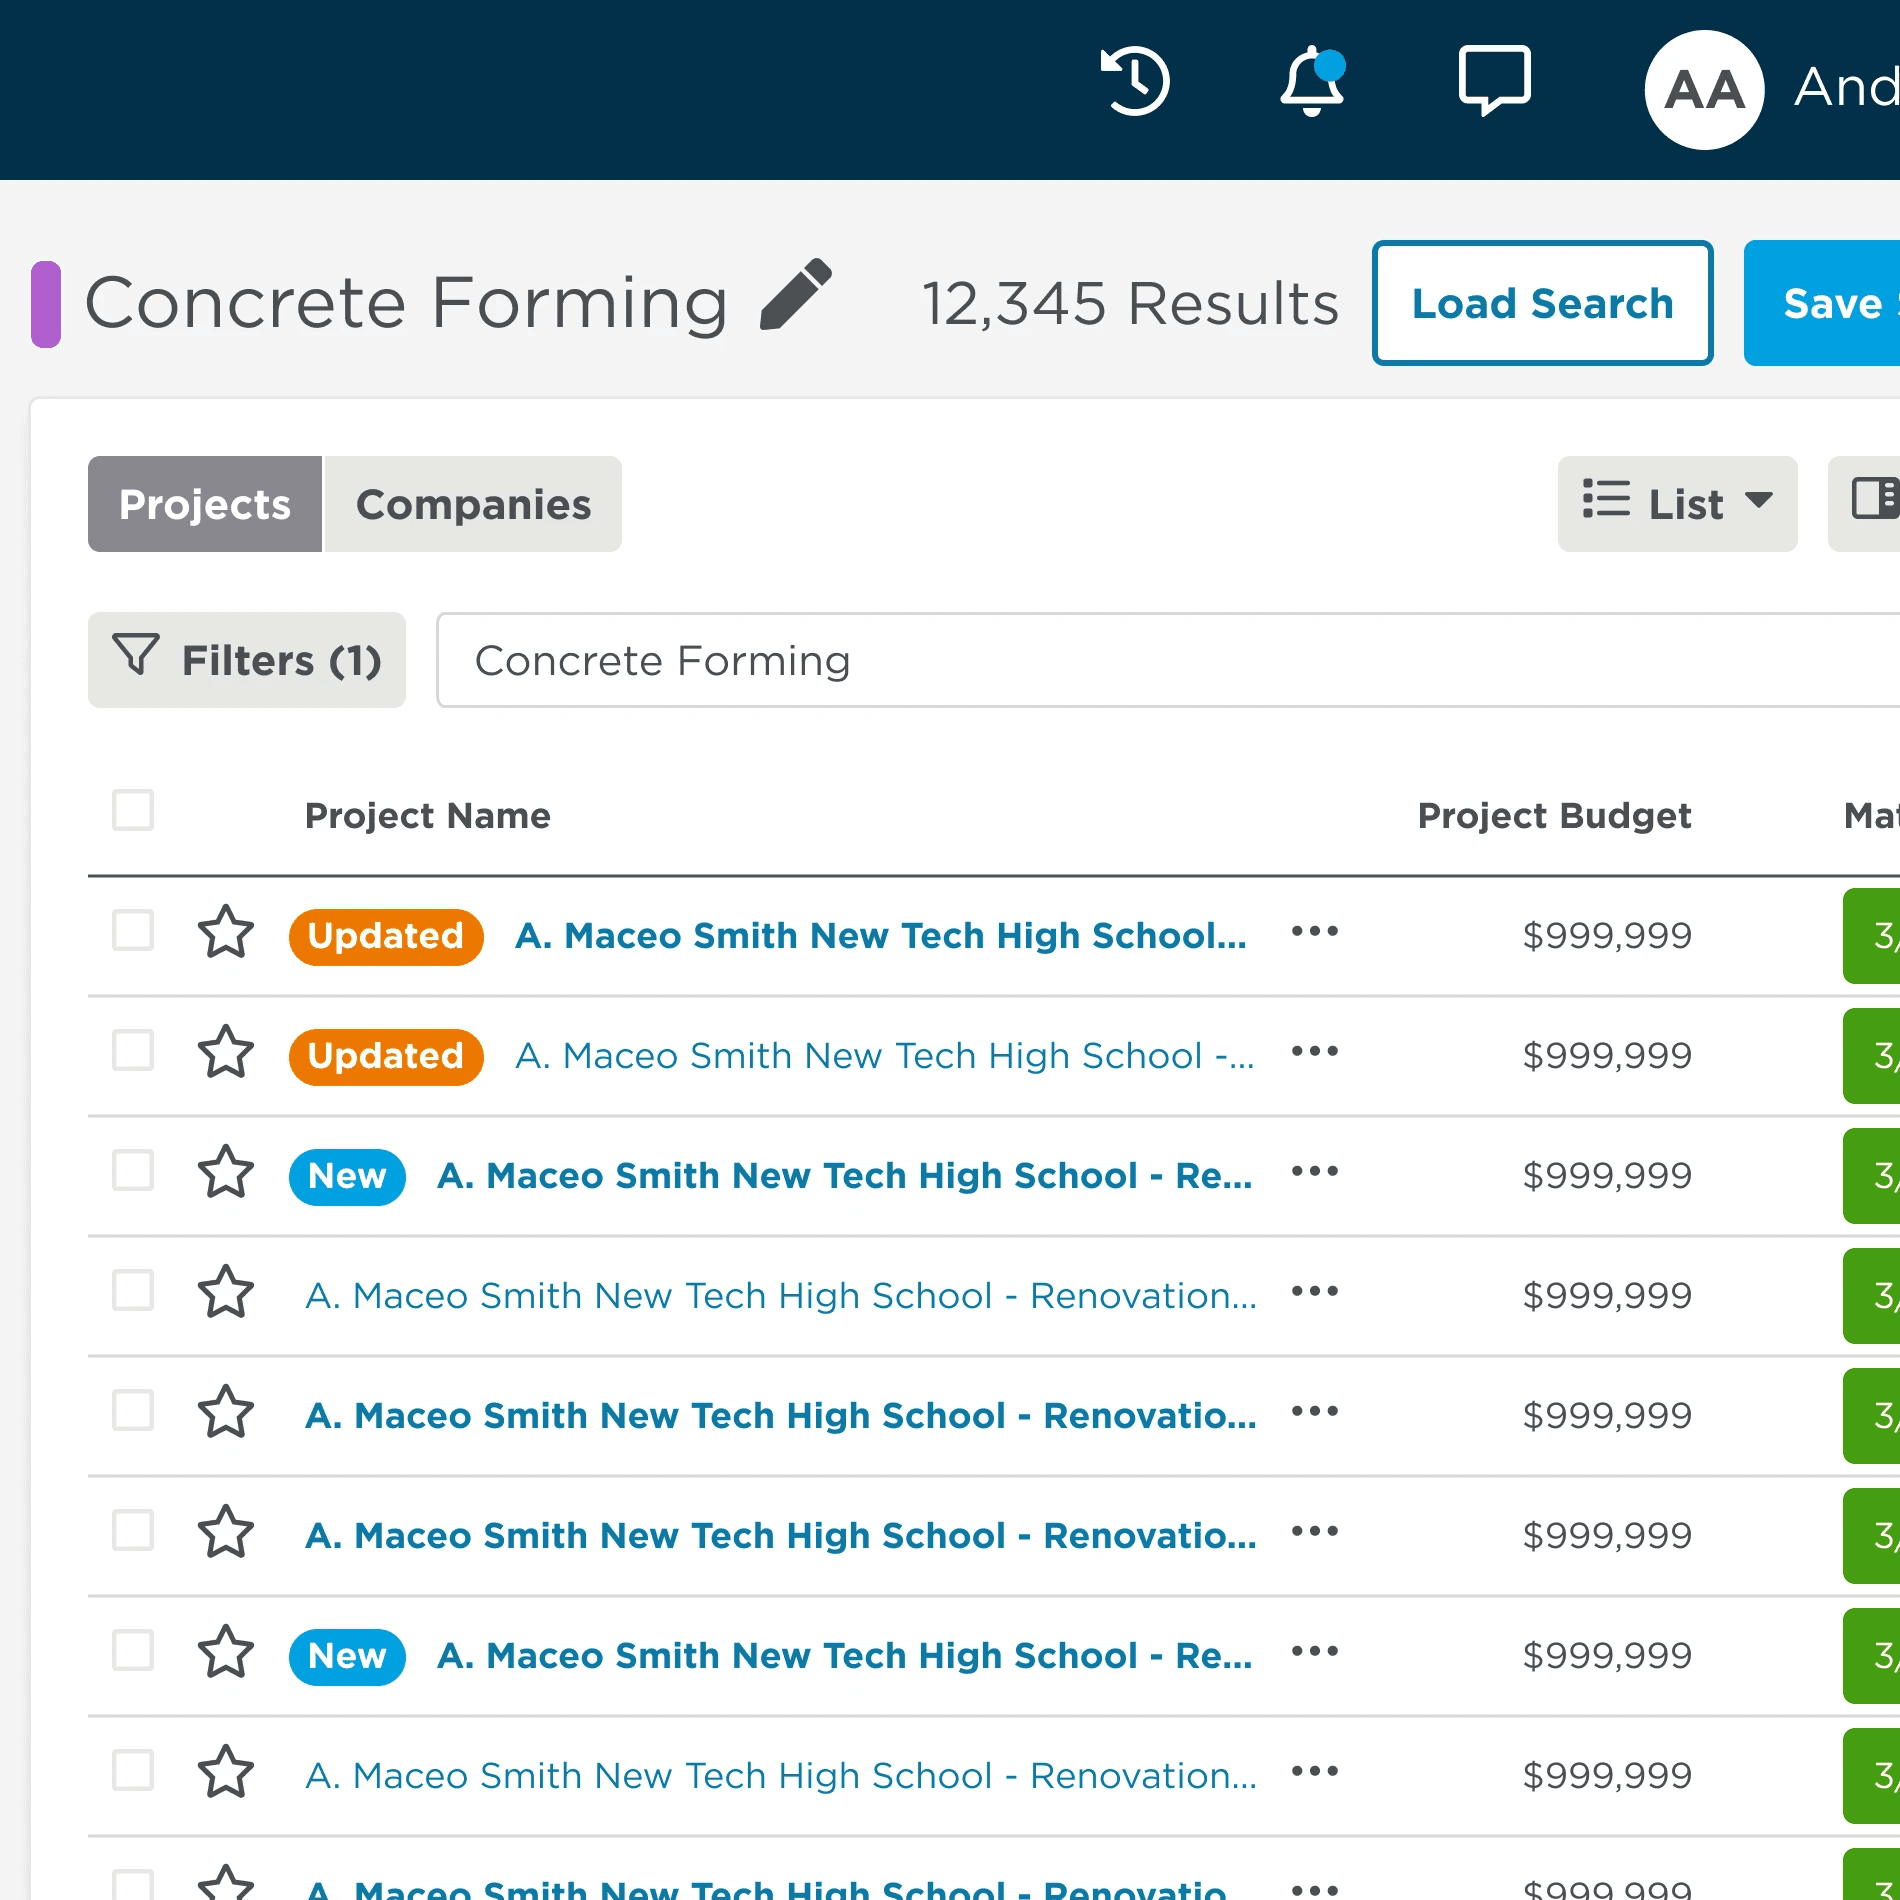The height and width of the screenshot is (1900, 1900).
Task: Load a saved search
Action: (x=1542, y=303)
